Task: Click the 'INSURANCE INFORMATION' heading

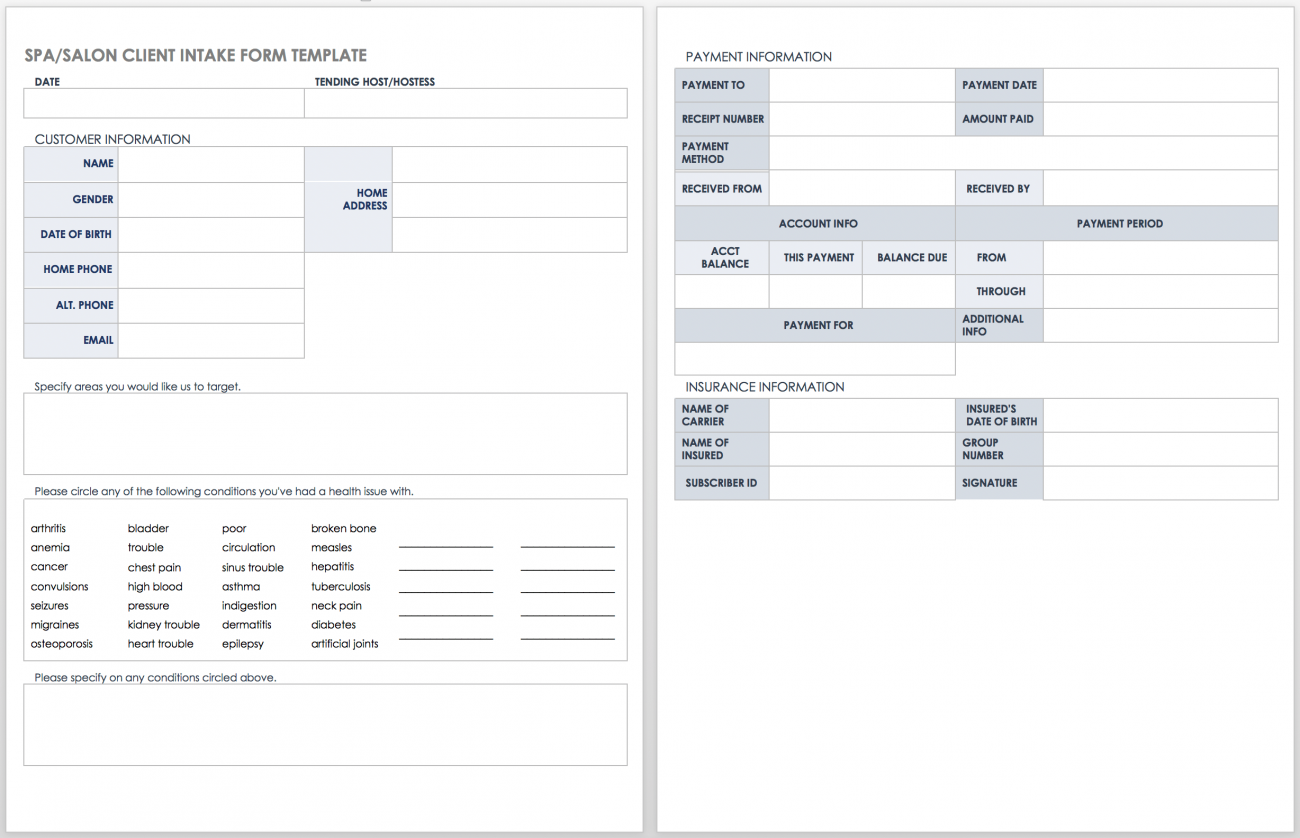Action: pyautogui.click(x=765, y=387)
